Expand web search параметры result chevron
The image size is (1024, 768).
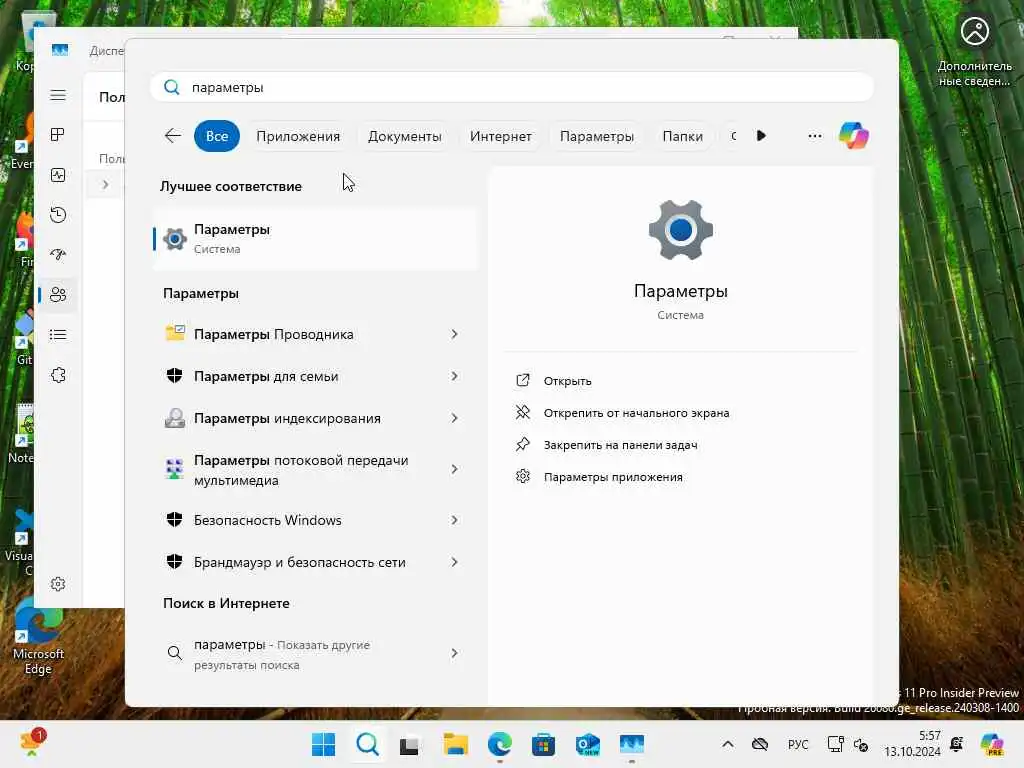(455, 652)
